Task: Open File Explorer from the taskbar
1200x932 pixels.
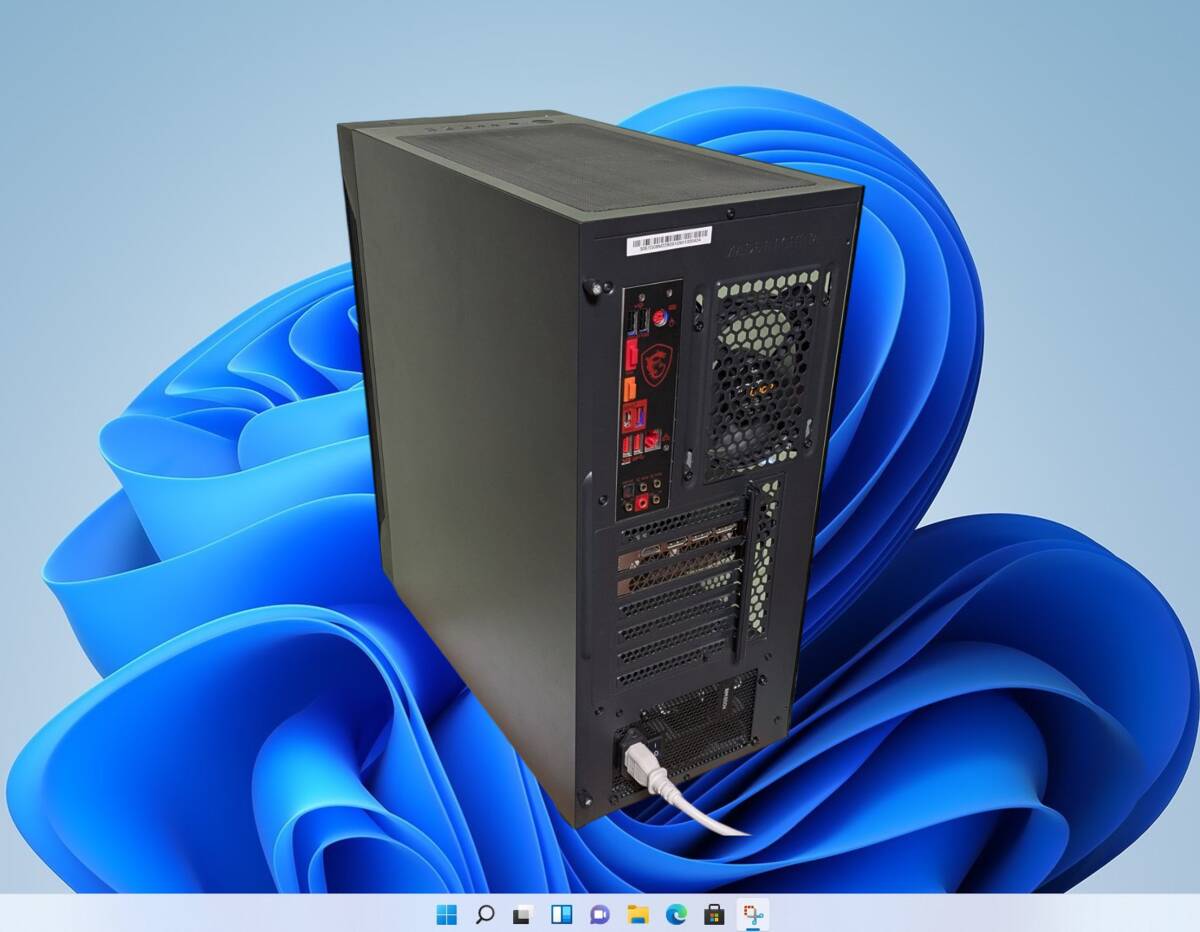Action: point(637,914)
